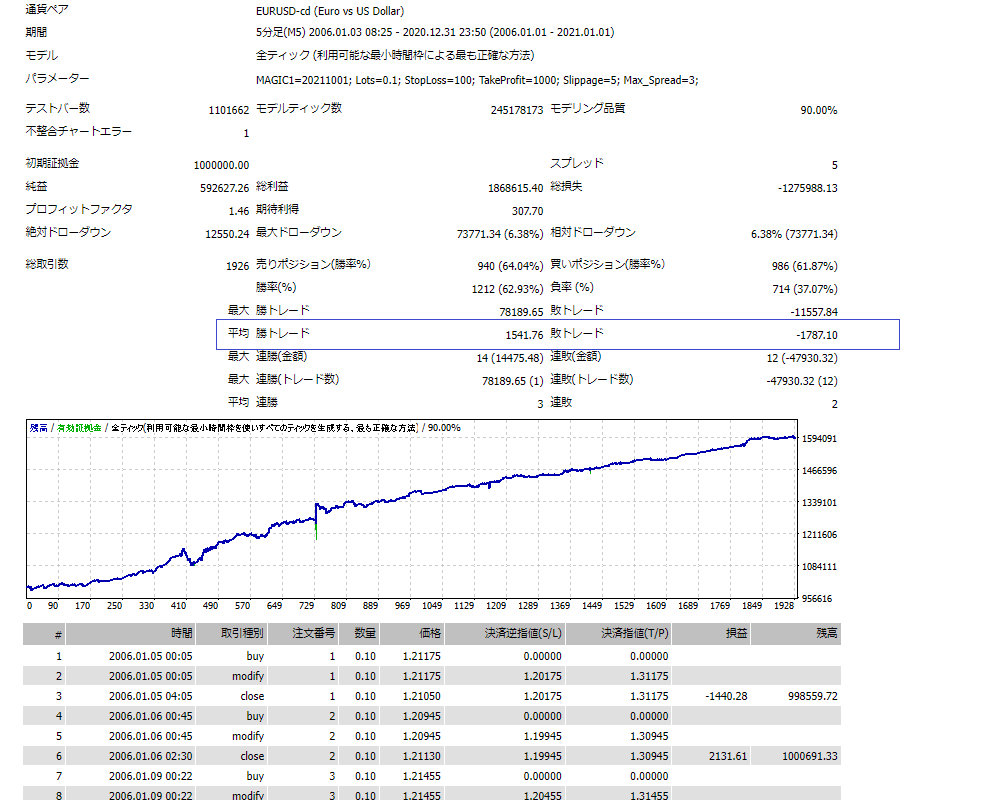Click profit trades value '1212 (62.93%)'

[508, 288]
